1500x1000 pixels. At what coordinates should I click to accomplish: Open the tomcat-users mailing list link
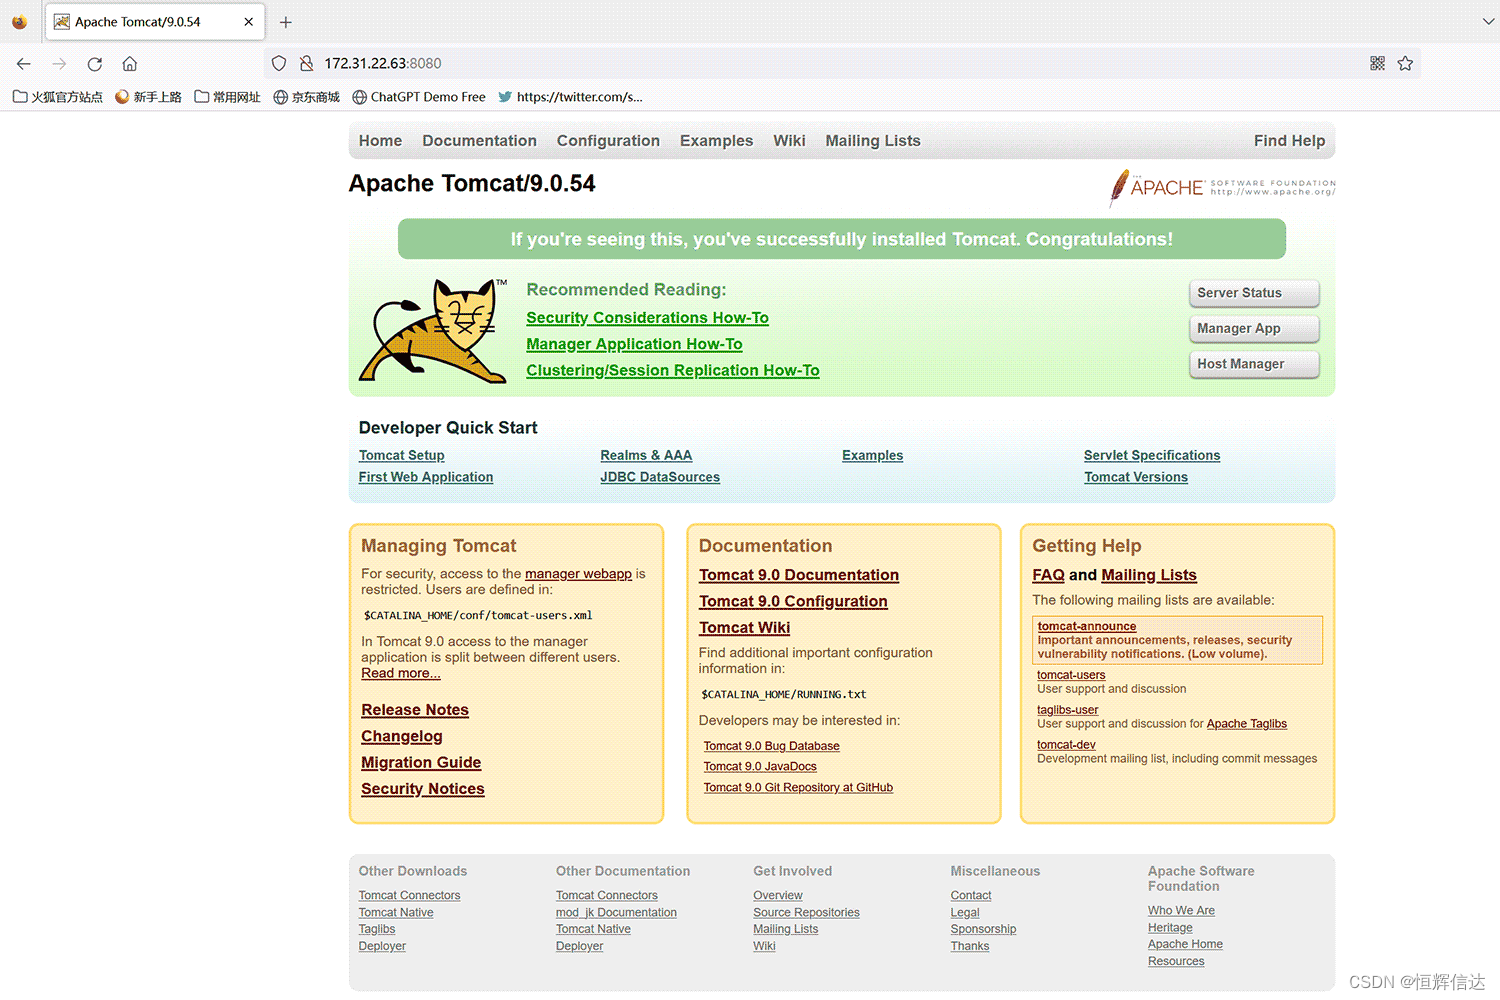pos(1071,675)
